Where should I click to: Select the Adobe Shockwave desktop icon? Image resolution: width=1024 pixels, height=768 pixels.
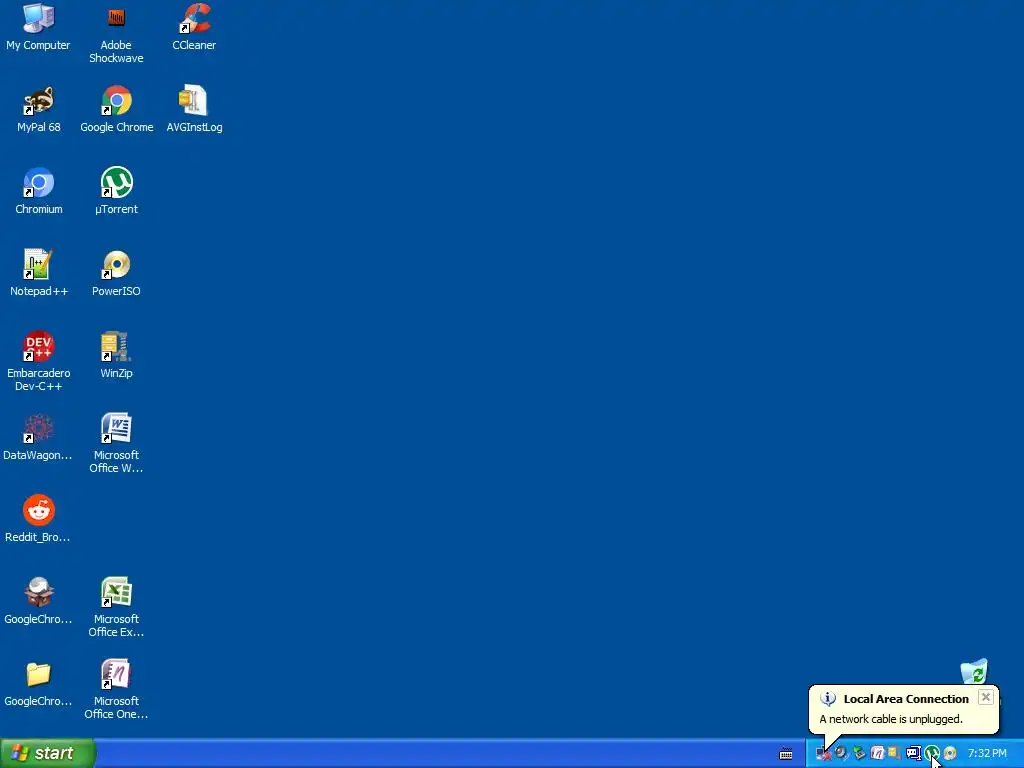[x=116, y=34]
